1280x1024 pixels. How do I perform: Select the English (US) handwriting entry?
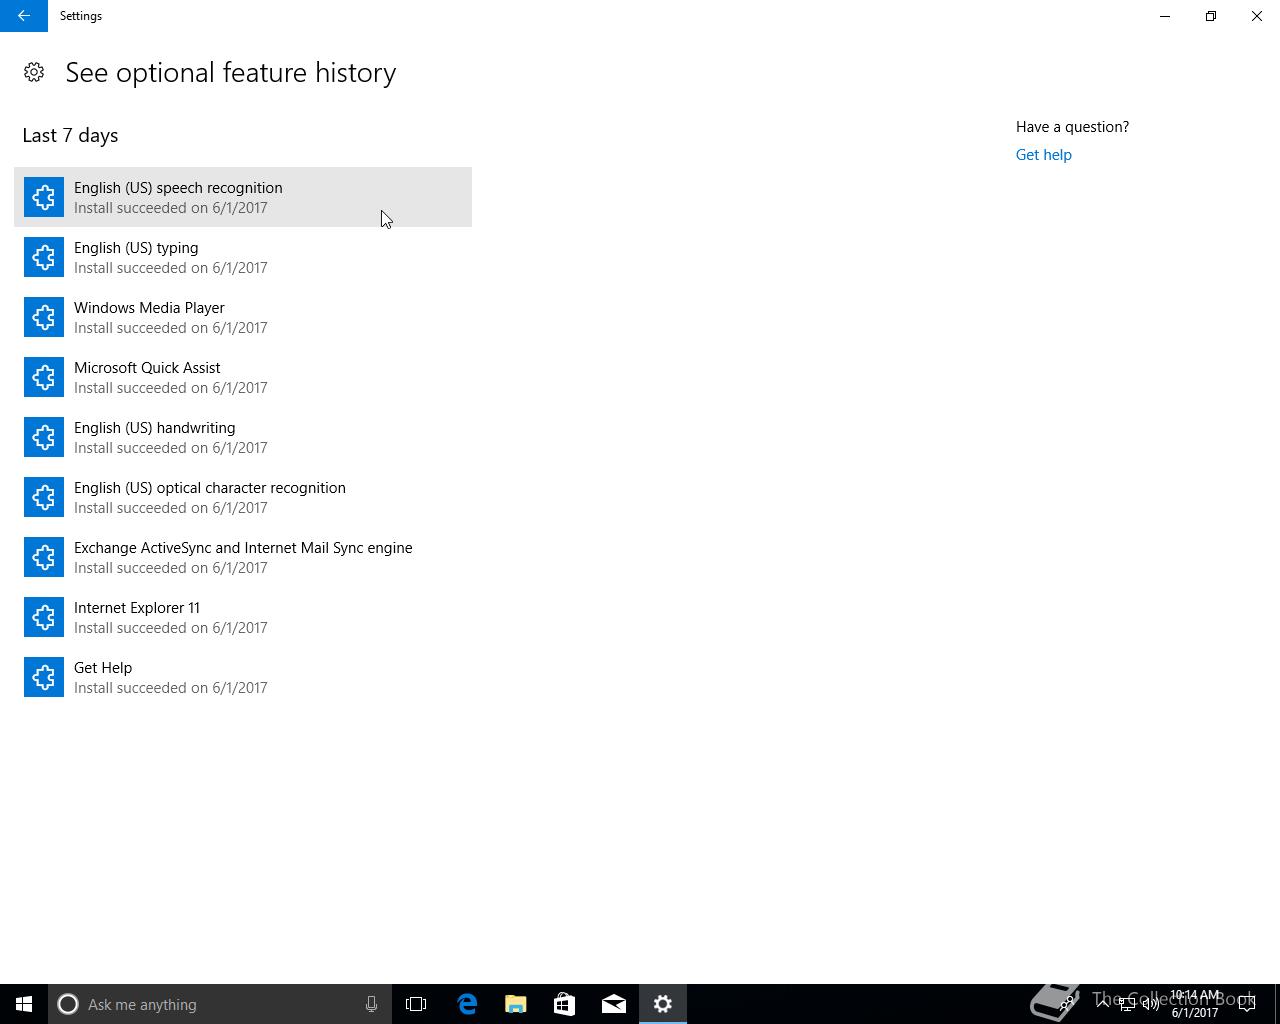coord(243,437)
